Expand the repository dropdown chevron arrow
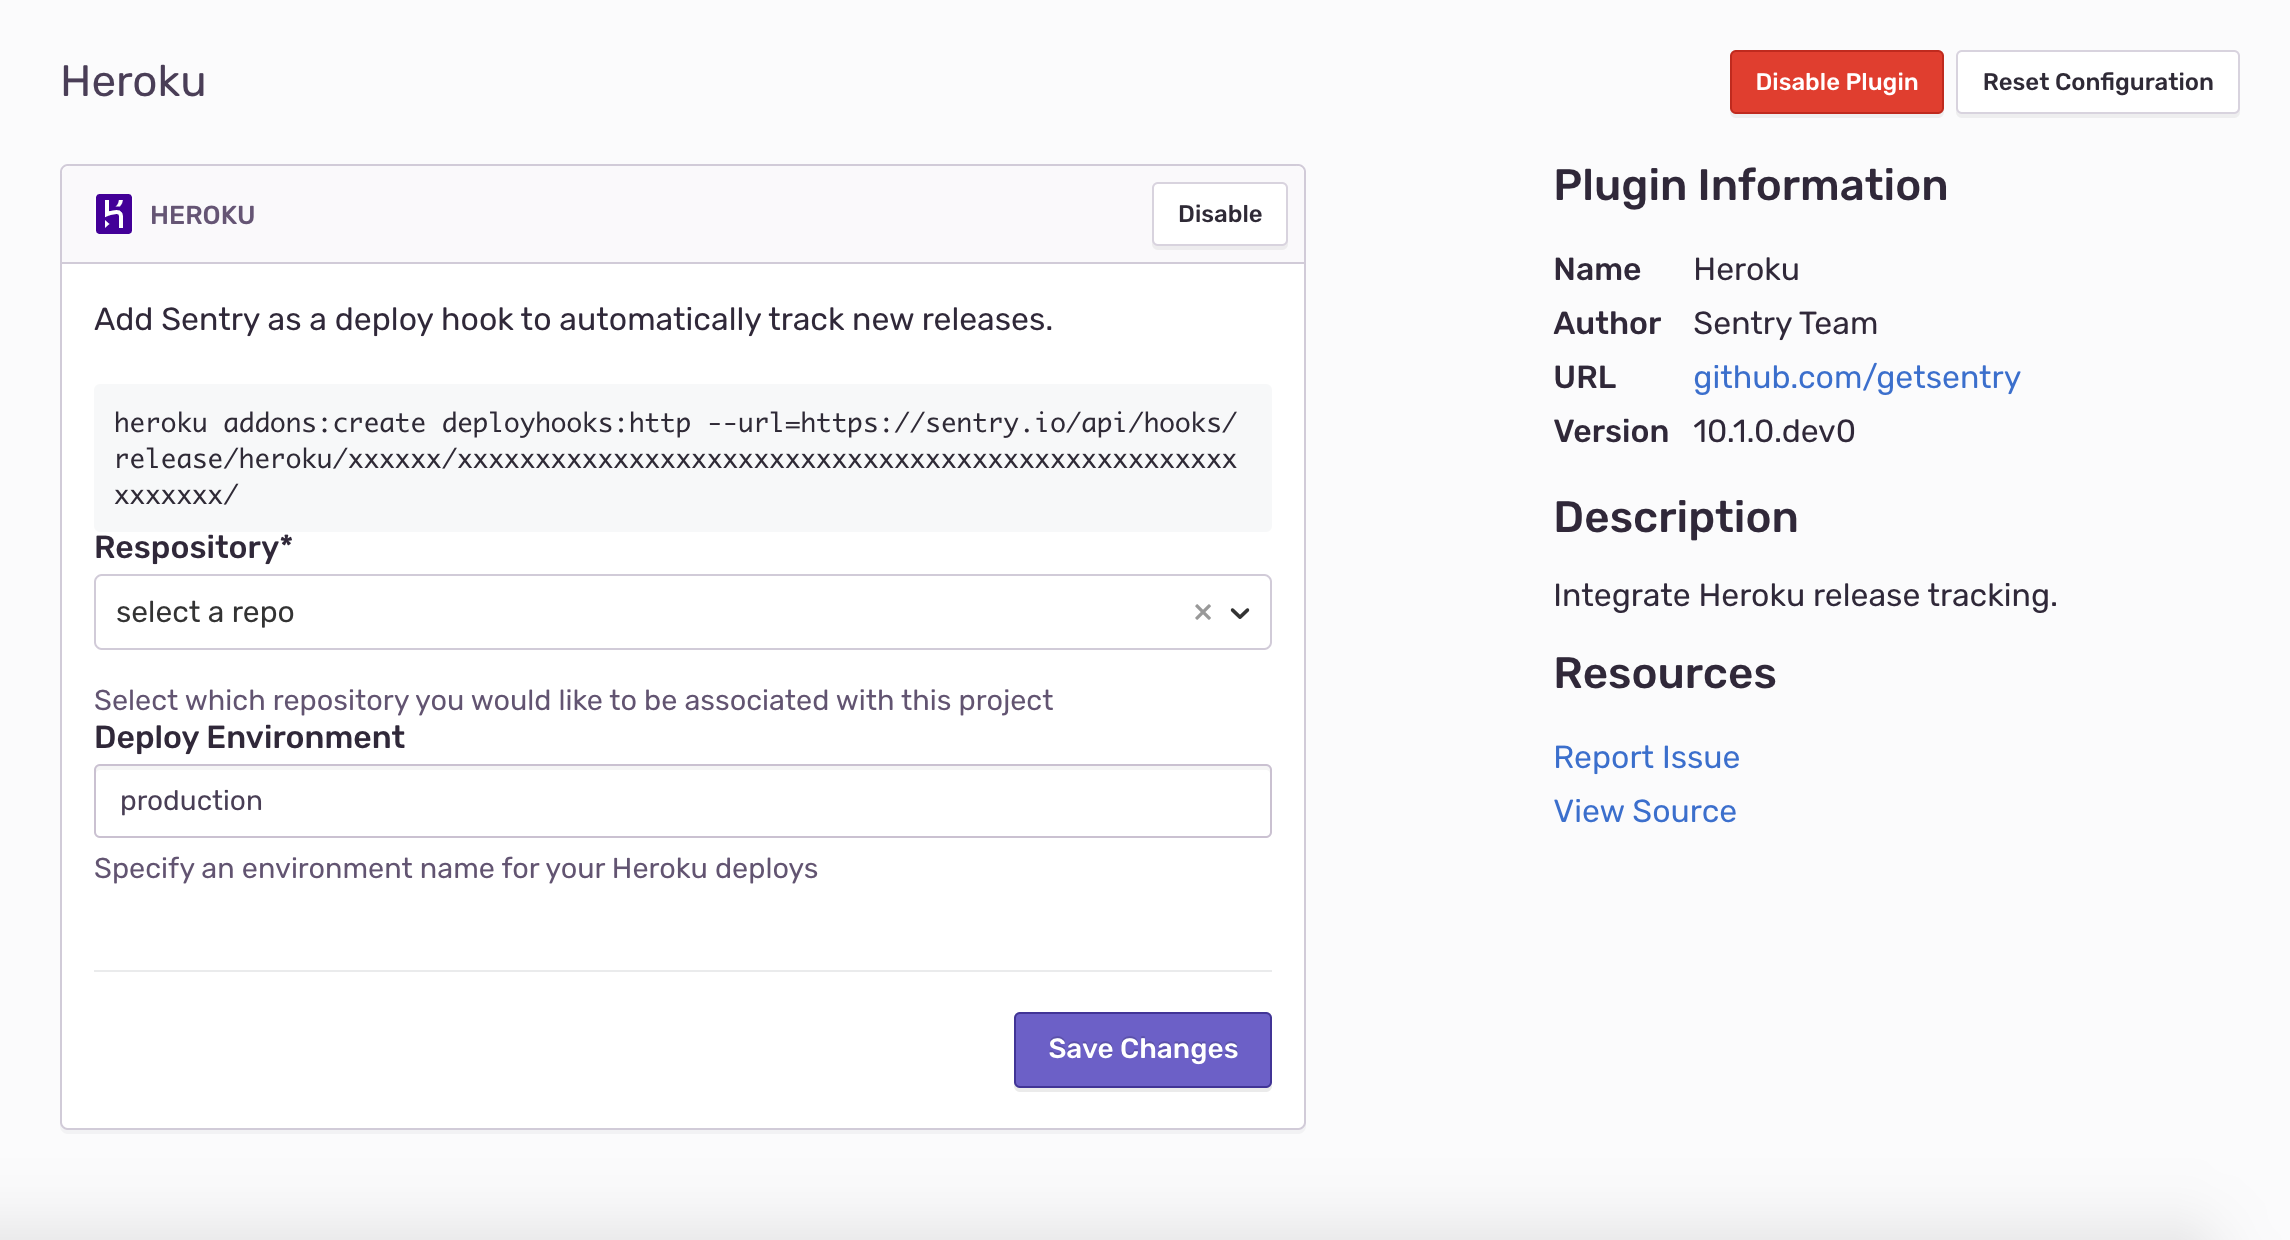 coord(1240,613)
